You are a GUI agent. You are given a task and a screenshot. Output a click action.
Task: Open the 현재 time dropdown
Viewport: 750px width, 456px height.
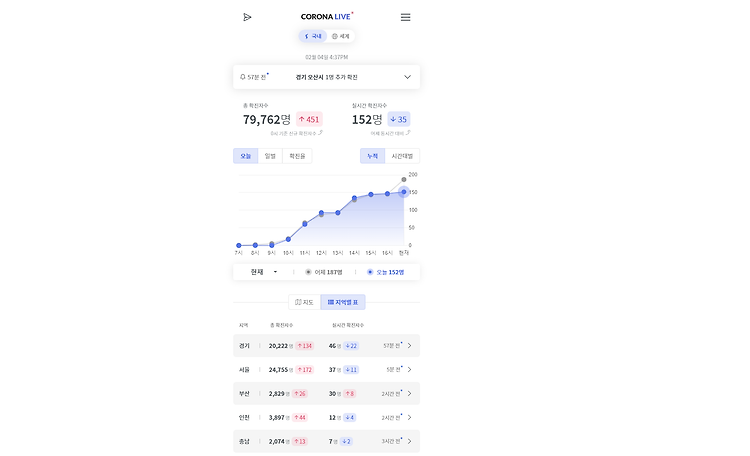coord(264,272)
